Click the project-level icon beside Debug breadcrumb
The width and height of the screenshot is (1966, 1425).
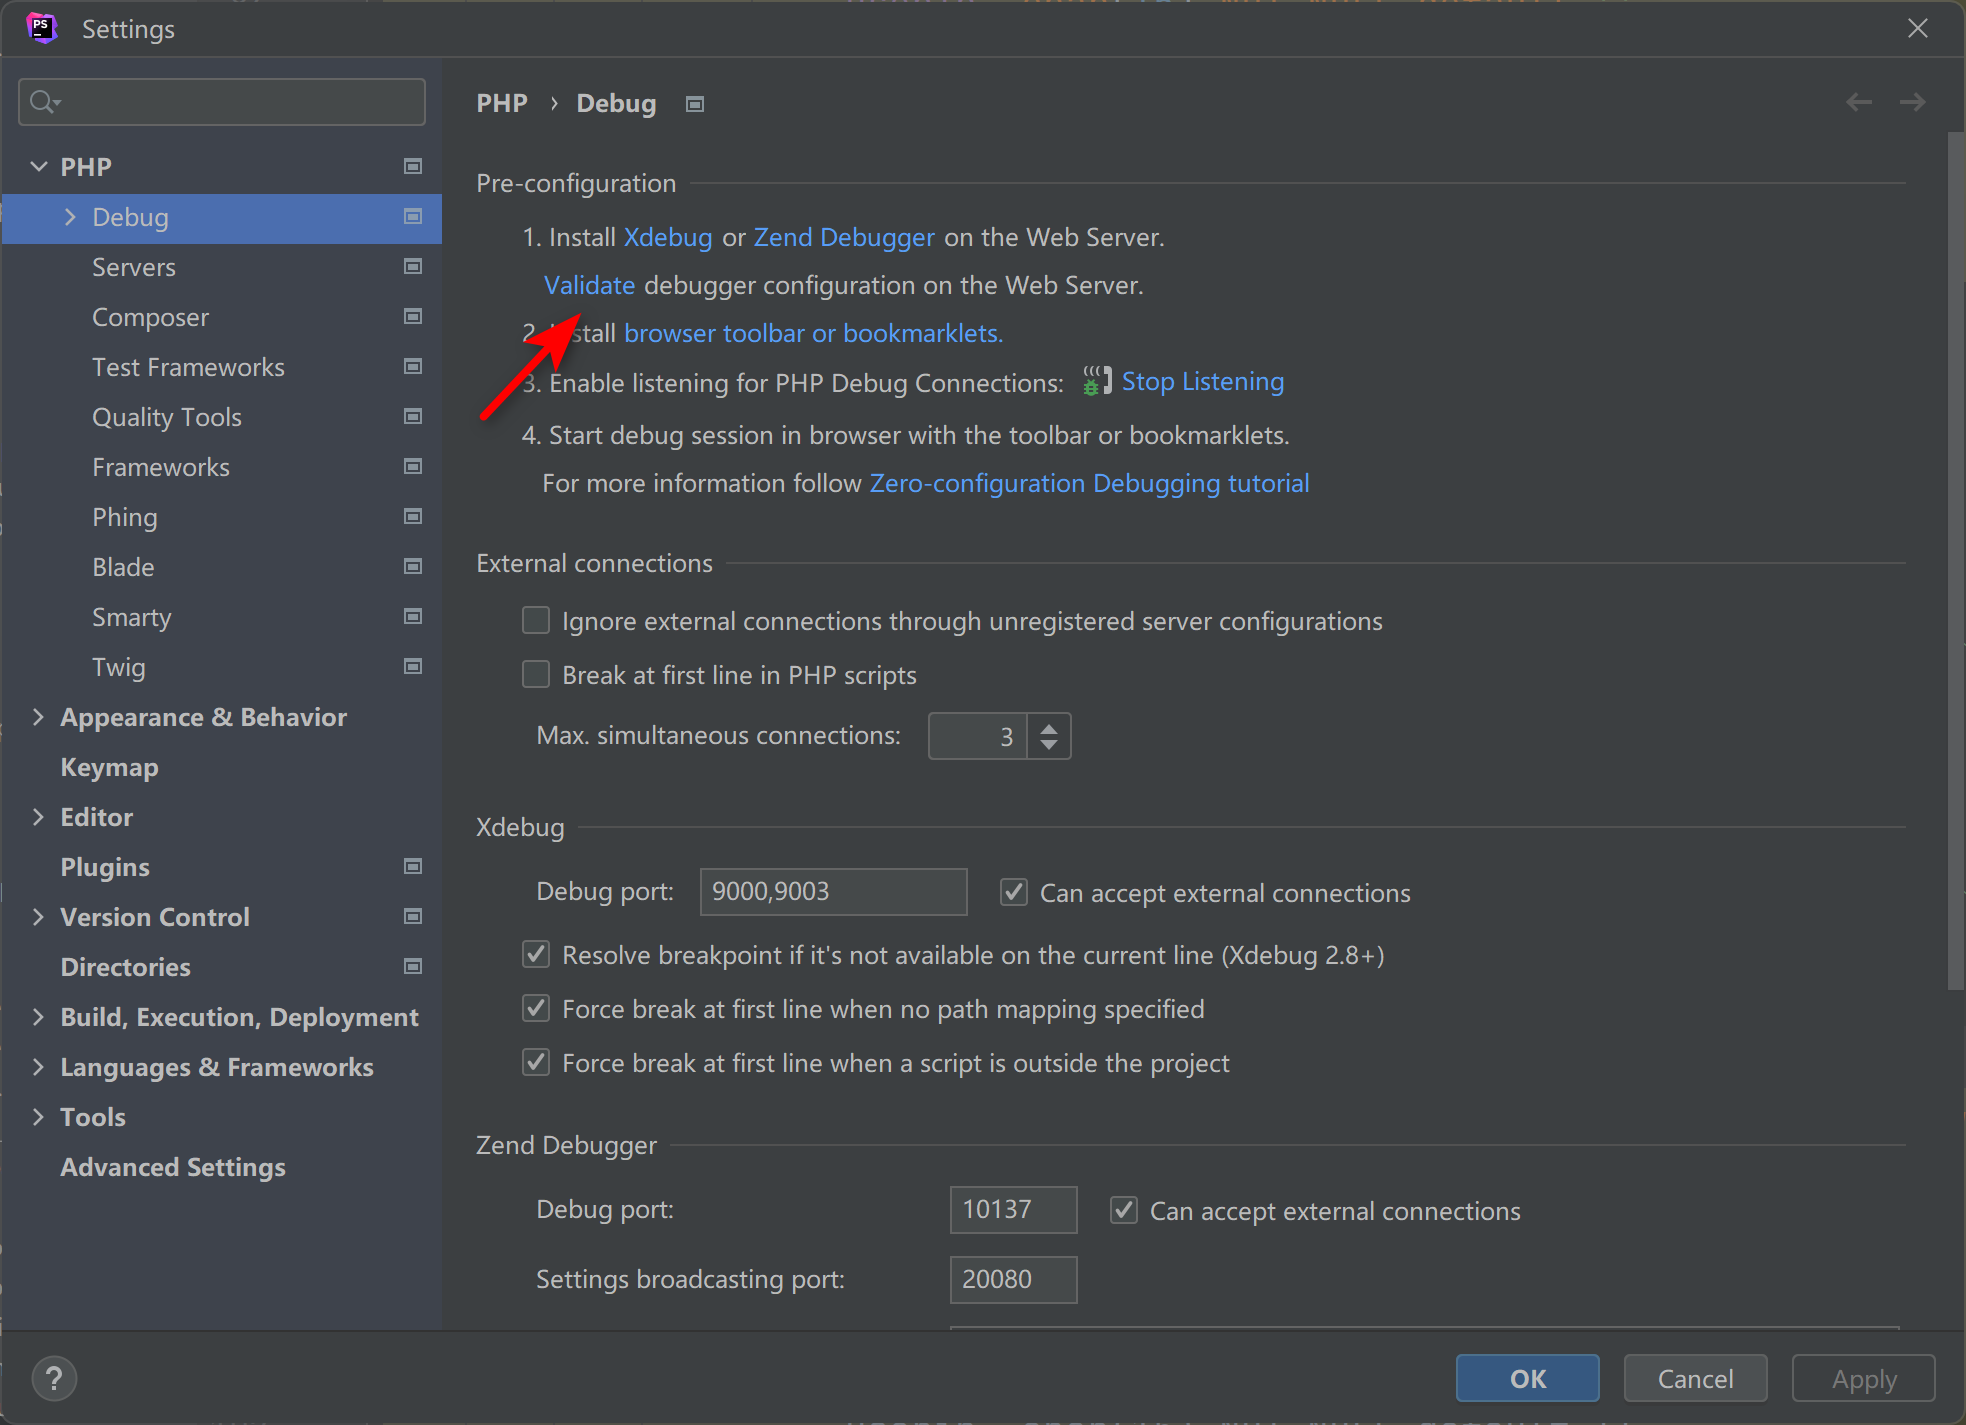click(x=695, y=104)
